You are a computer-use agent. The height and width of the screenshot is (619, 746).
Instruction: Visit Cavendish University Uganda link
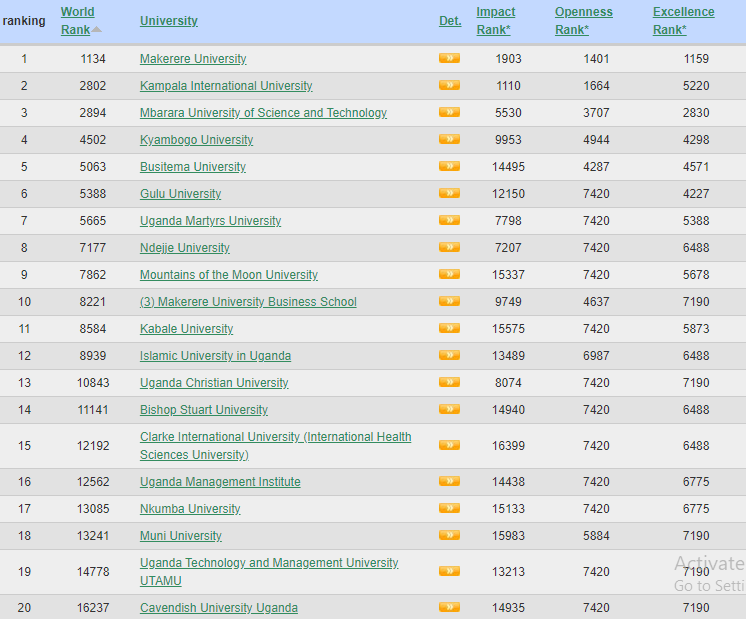pos(219,608)
